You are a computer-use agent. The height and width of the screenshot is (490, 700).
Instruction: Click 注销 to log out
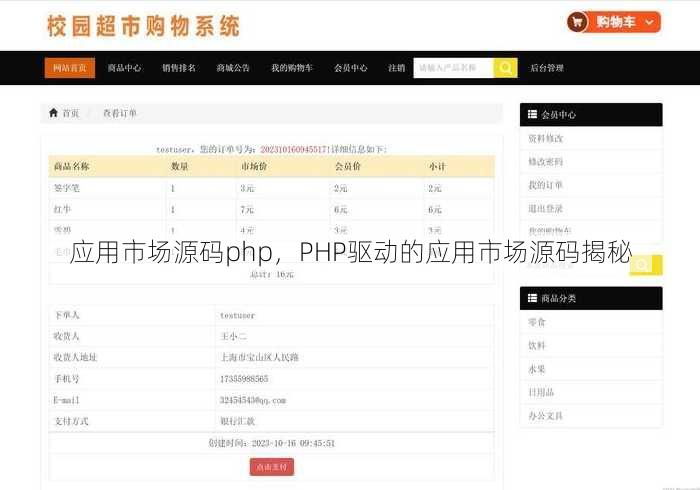396,68
